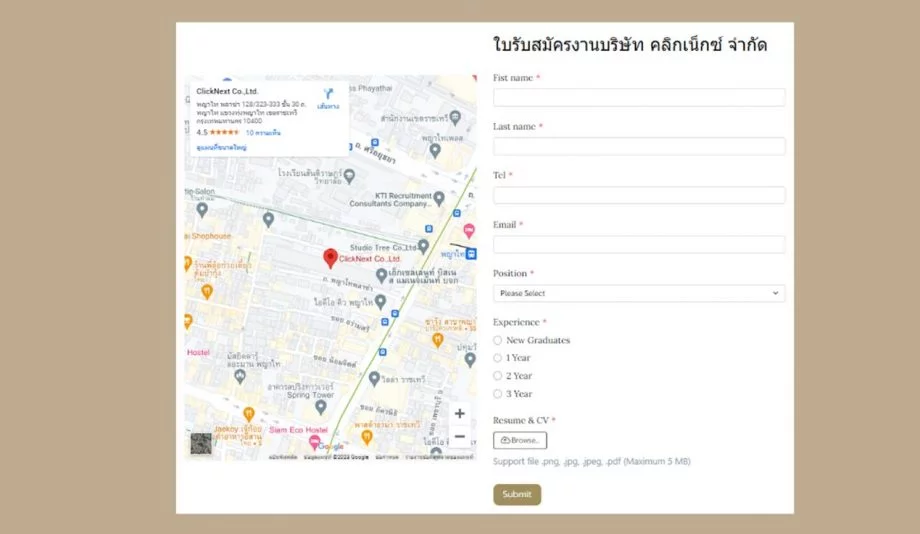Click the Jaekoy restaurant orange pin
This screenshot has width=920, height=534.
point(249,414)
